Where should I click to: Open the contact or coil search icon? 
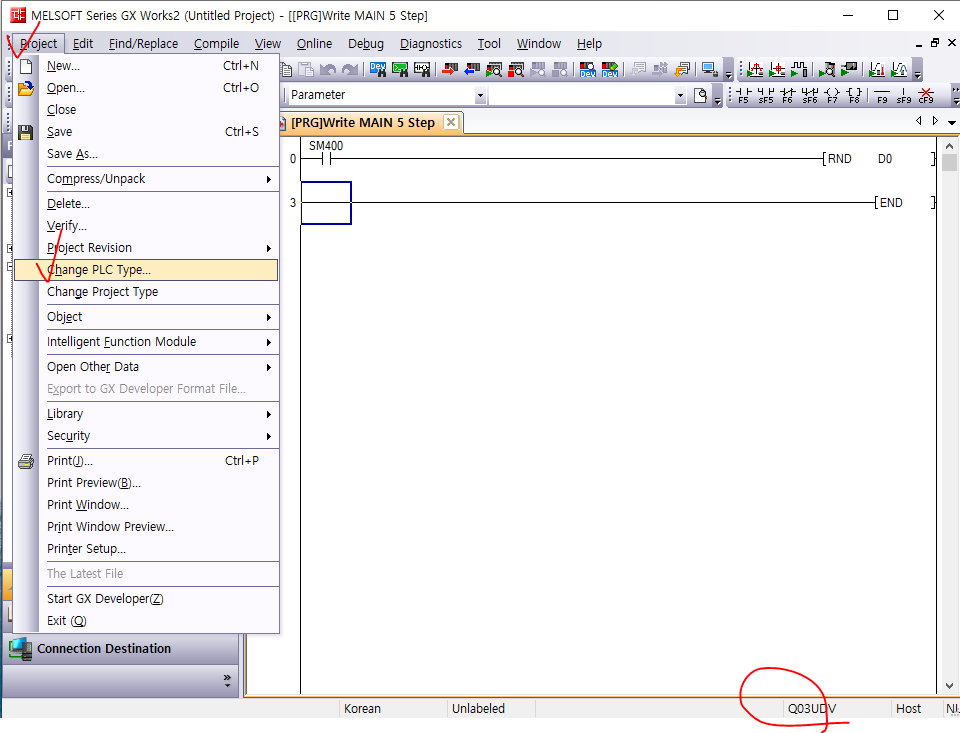422,69
